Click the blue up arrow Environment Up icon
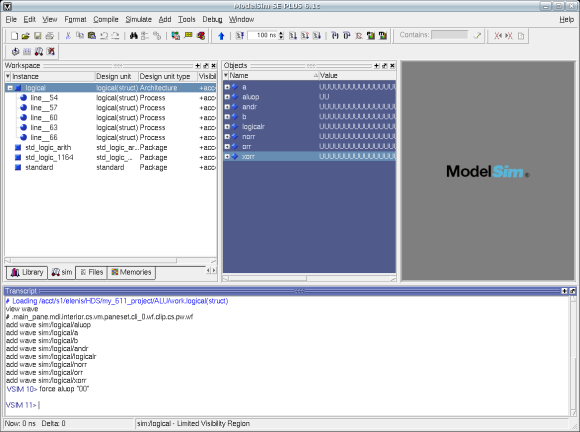580x432 pixels. click(x=221, y=36)
